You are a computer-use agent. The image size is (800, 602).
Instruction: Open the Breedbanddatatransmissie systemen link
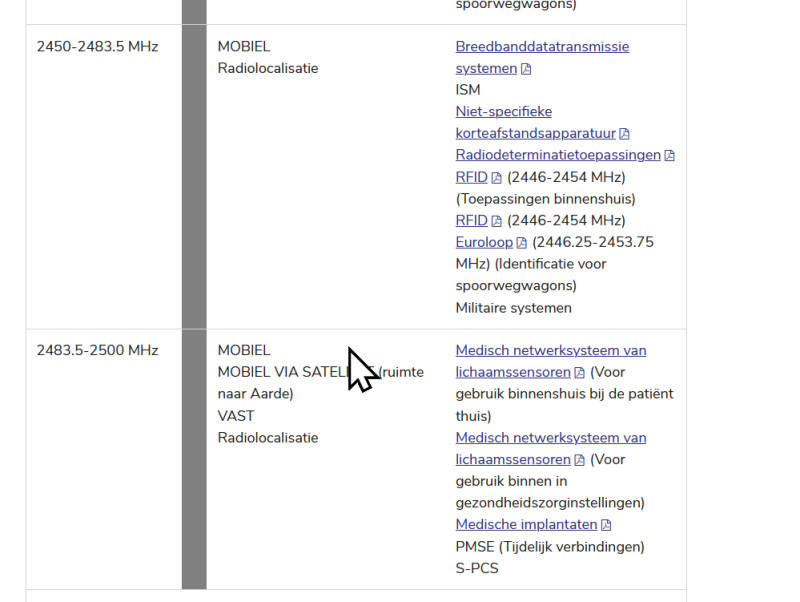[x=542, y=47]
